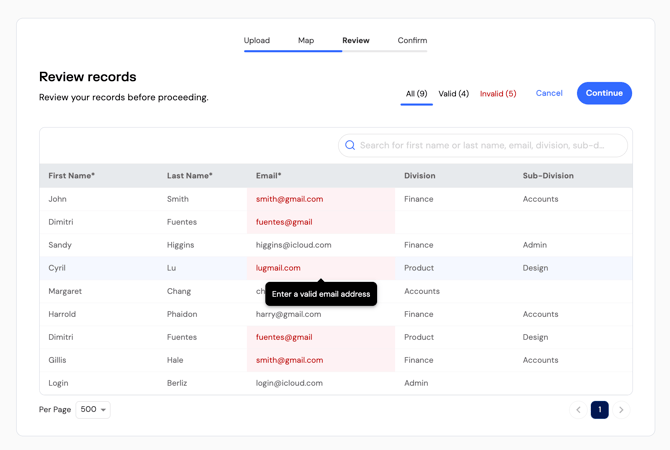Go to previous page arrow
Viewport: 670px width, 450px height.
click(x=578, y=410)
